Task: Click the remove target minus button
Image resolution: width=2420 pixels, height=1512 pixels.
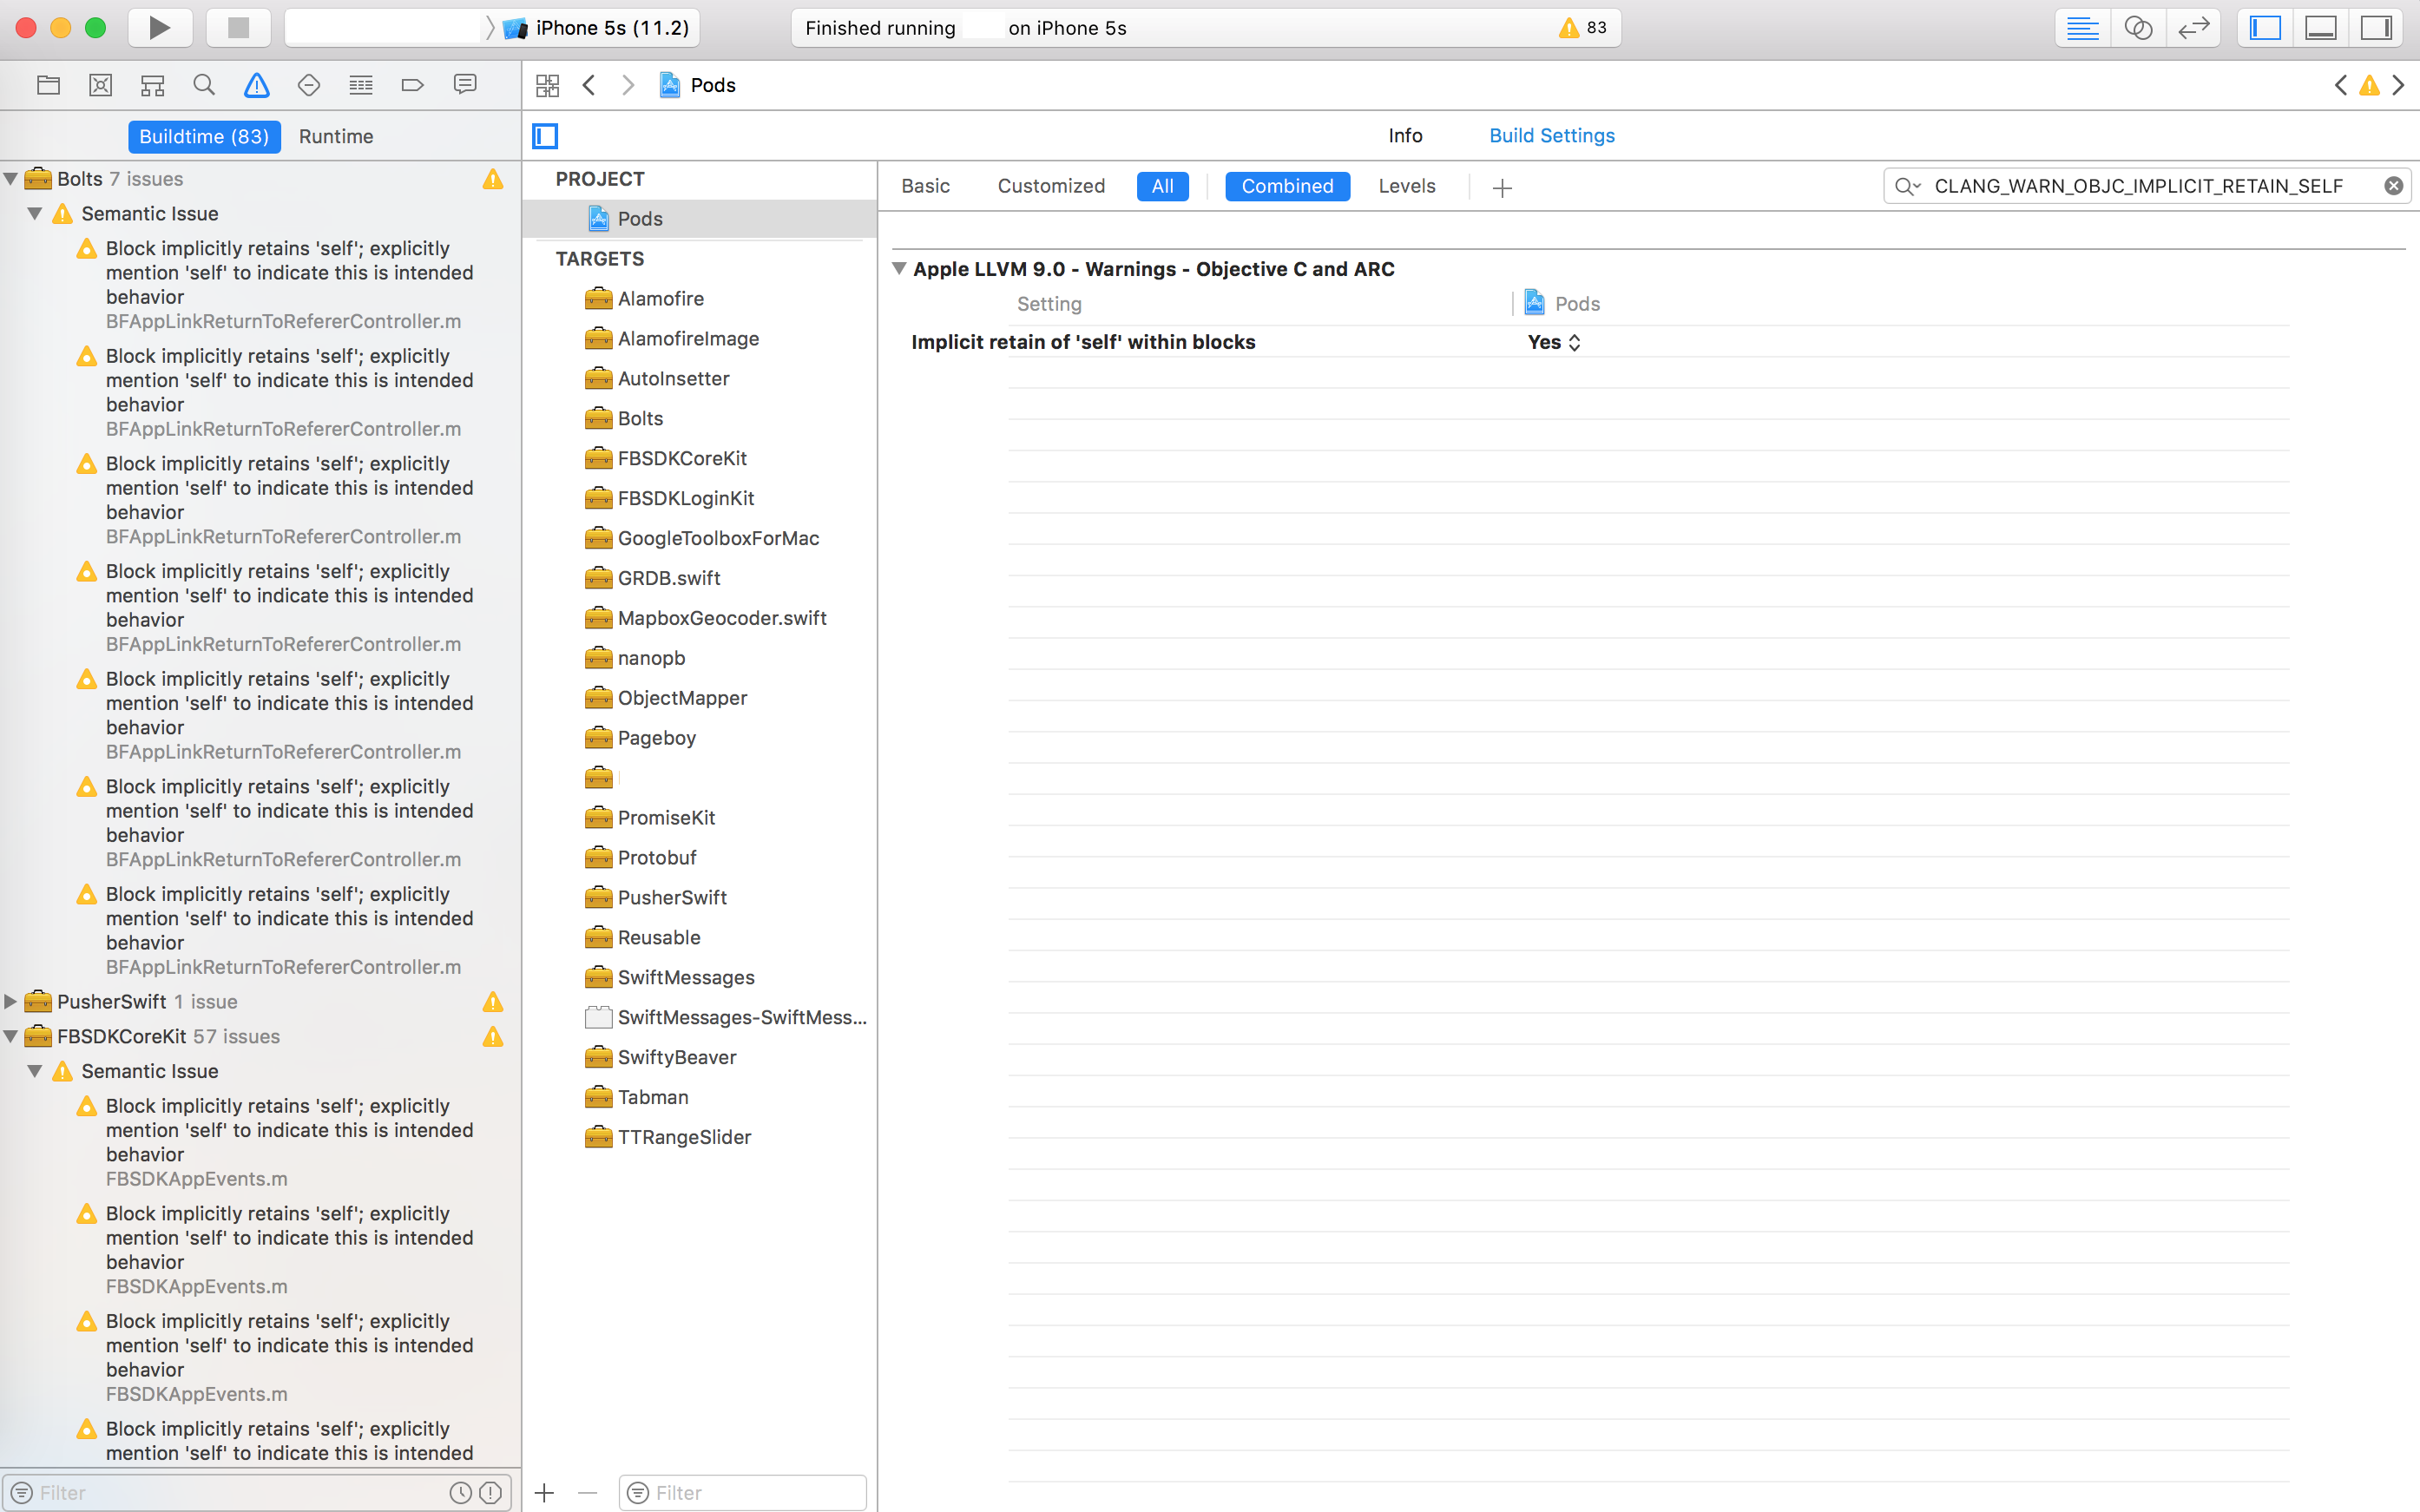Action: click(588, 1493)
